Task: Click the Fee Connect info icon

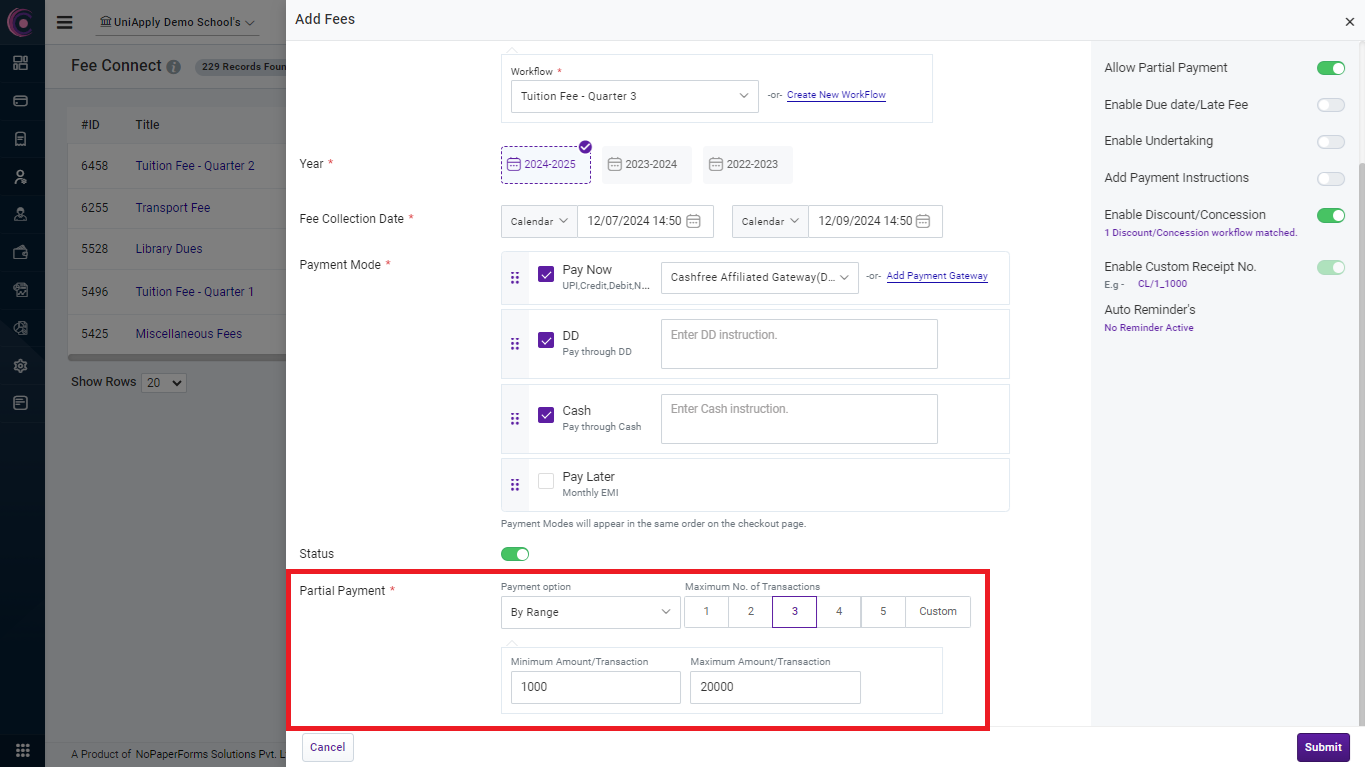Action: click(174, 67)
